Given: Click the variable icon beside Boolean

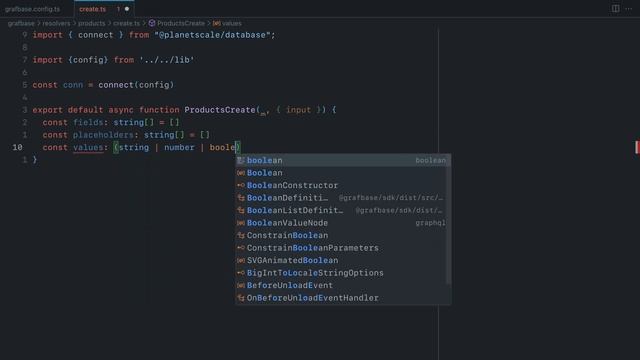Looking at the screenshot, I should point(241,173).
